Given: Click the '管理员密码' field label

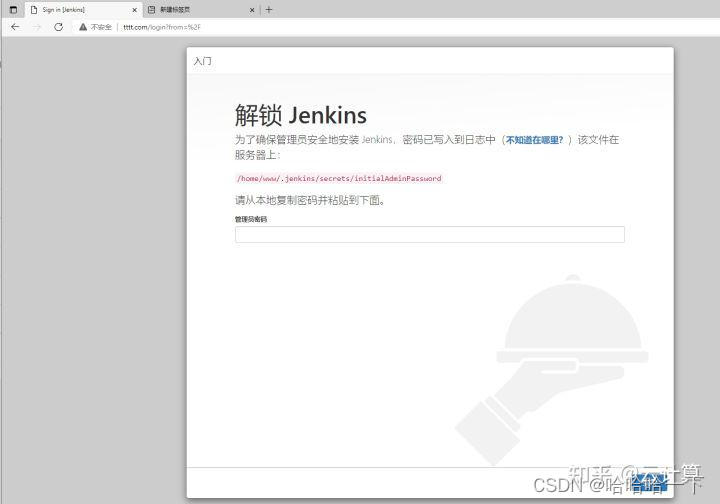Looking at the screenshot, I should click(x=251, y=219).
